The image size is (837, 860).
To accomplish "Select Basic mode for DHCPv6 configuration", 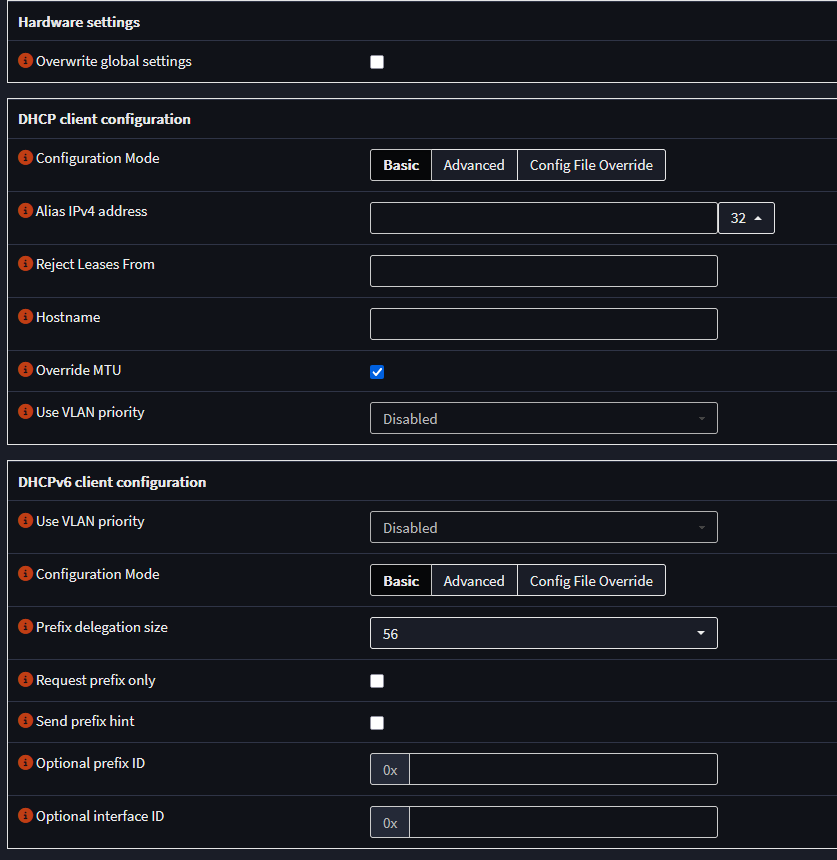I will point(401,581).
